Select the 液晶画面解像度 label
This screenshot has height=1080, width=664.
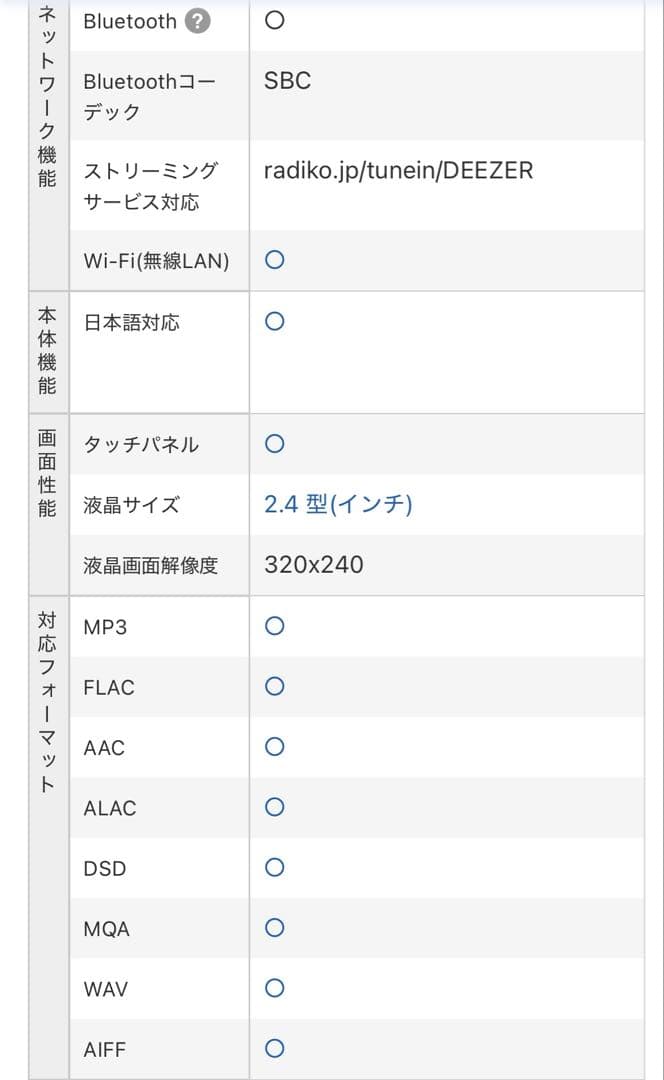click(150, 565)
